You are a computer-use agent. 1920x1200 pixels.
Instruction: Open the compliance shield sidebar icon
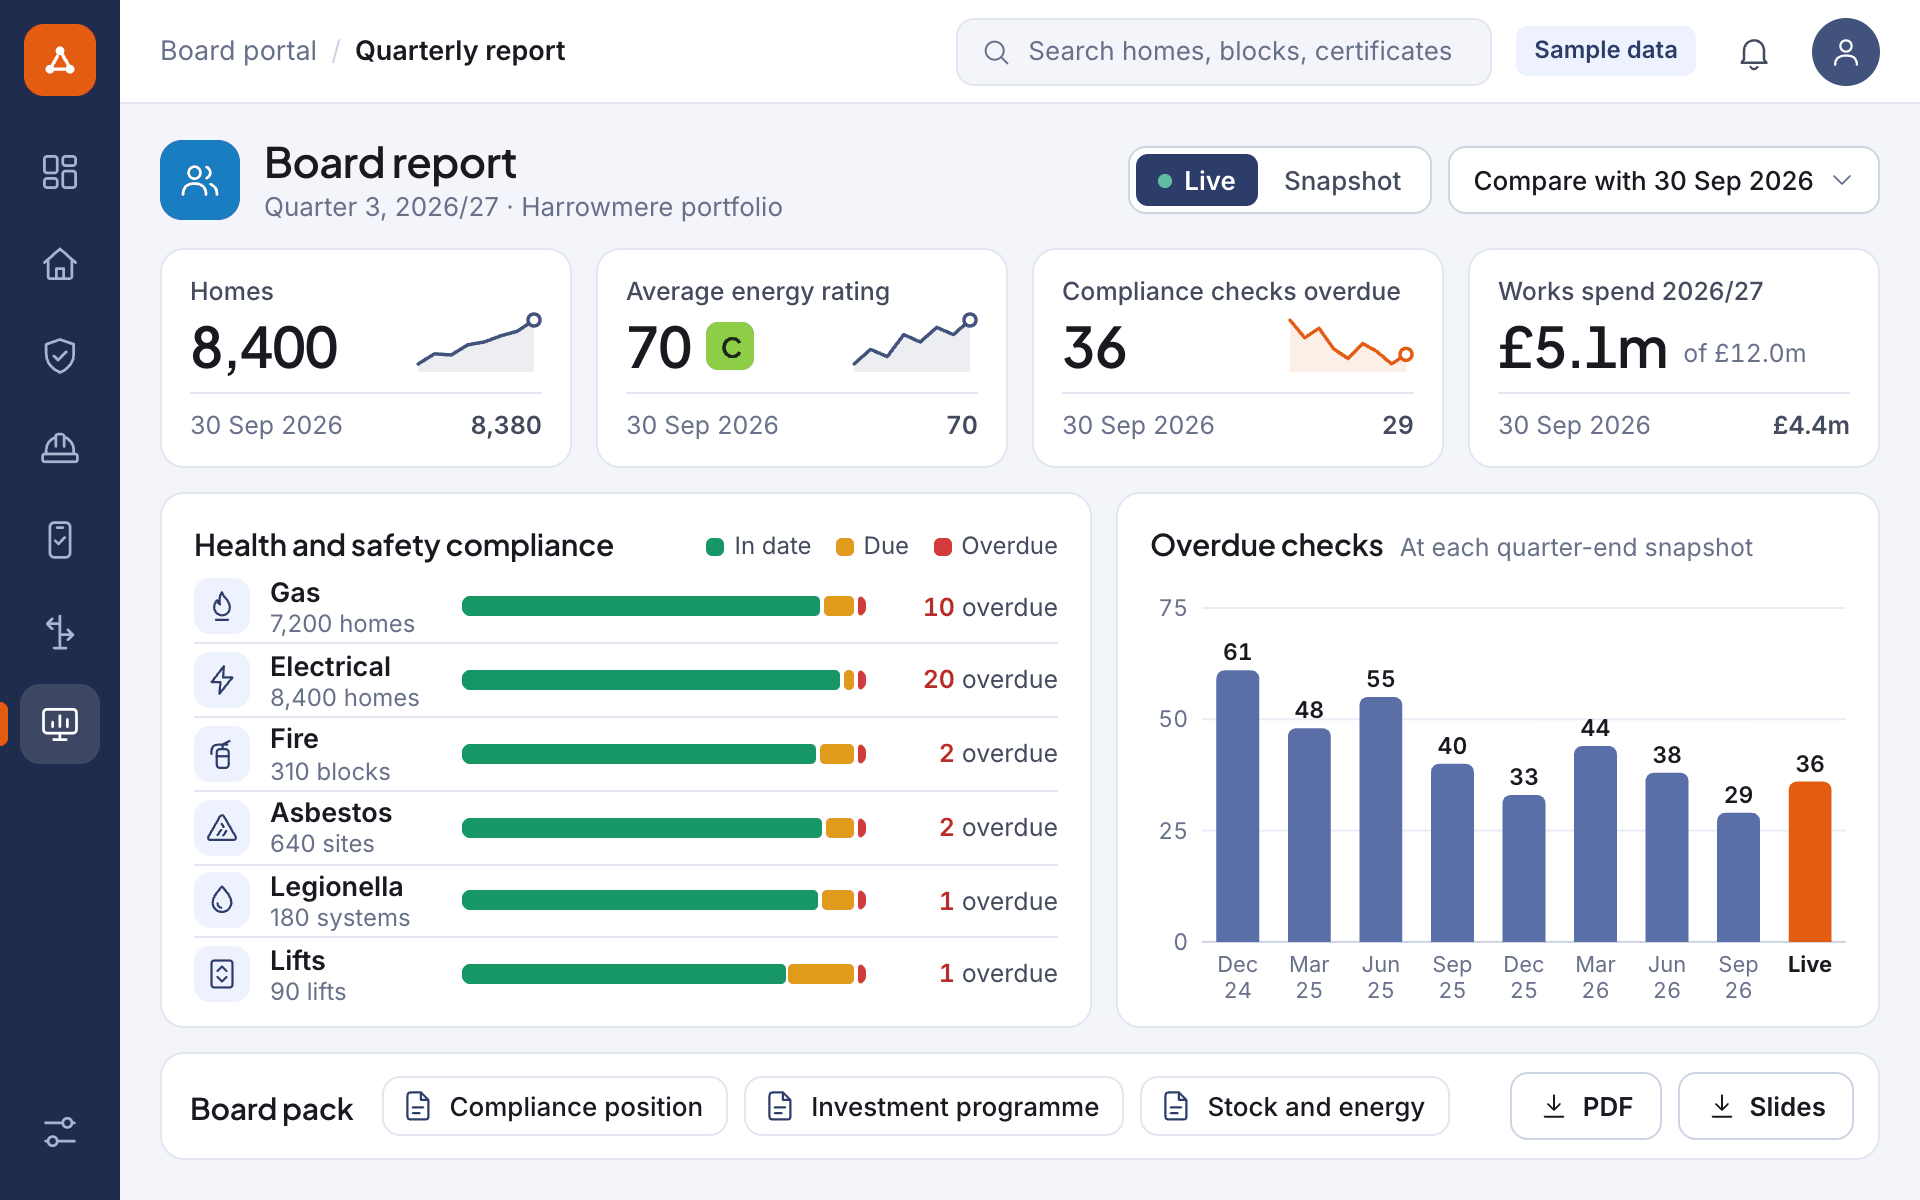(60, 356)
